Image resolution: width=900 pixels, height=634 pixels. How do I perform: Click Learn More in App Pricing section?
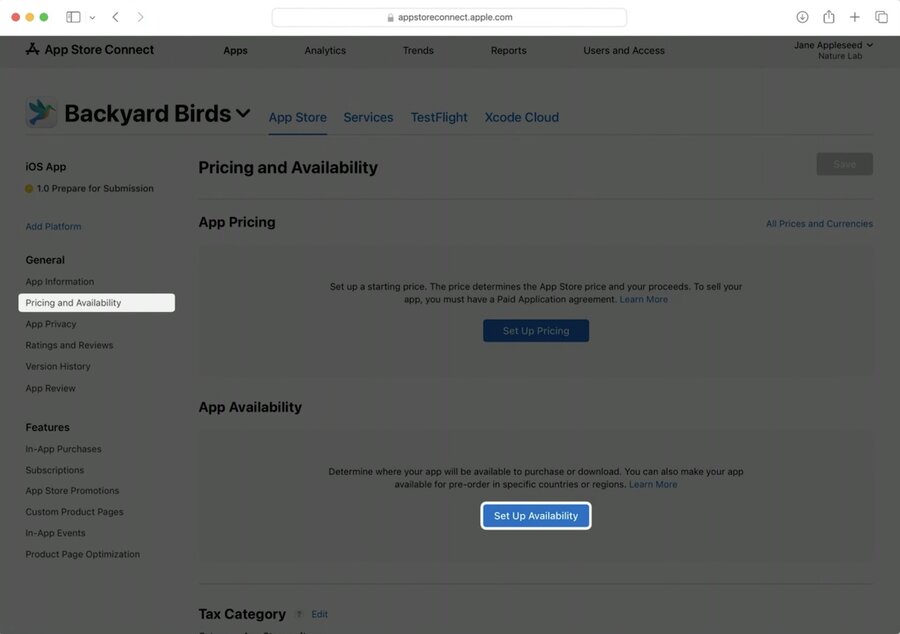coord(643,300)
